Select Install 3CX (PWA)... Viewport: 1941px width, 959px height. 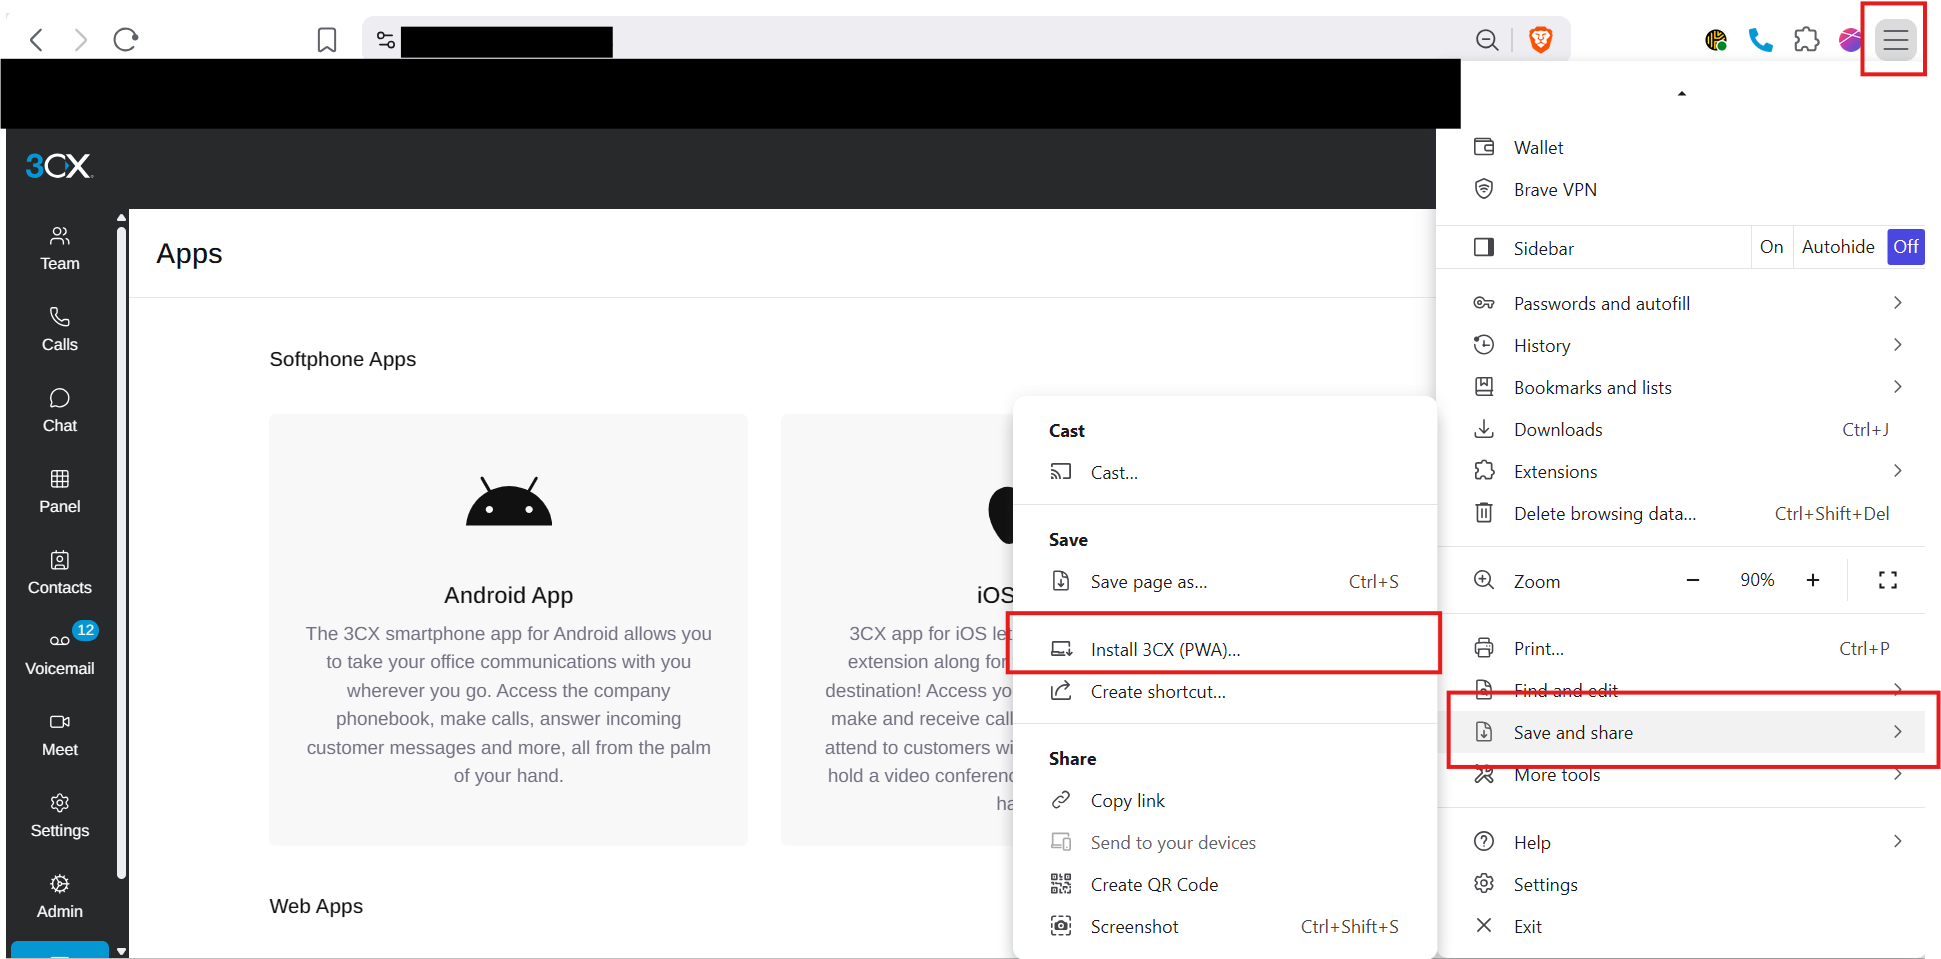(1225, 650)
